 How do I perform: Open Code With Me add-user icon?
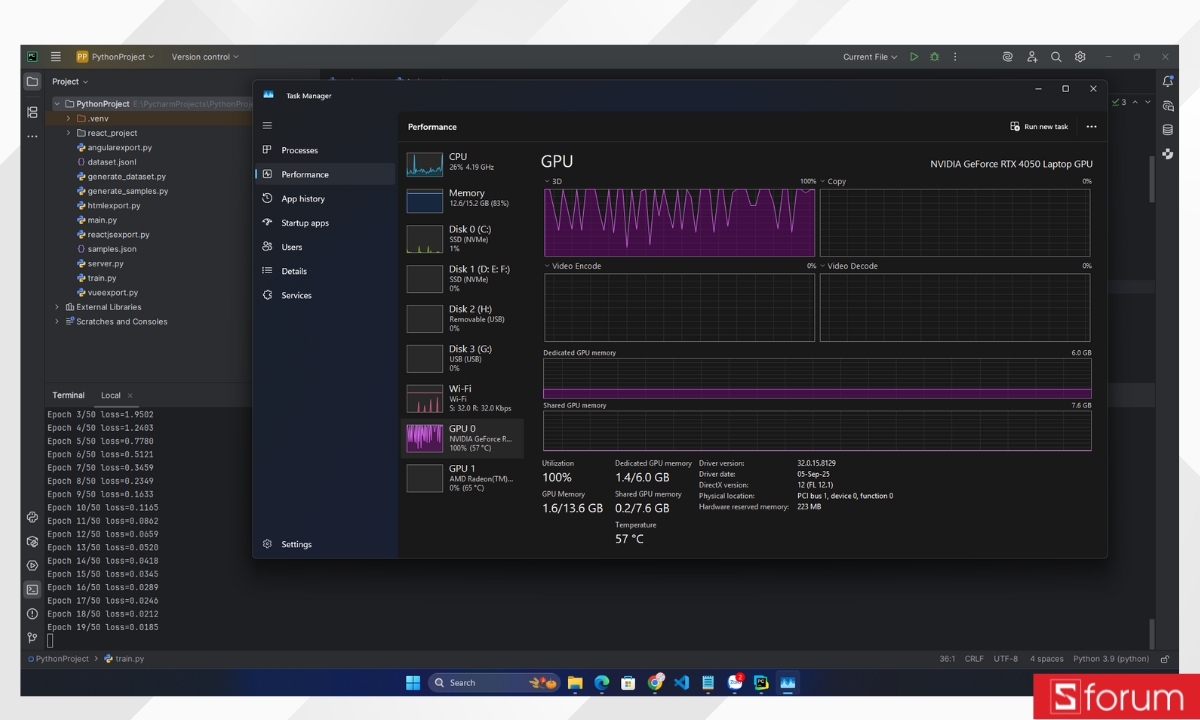1032,57
